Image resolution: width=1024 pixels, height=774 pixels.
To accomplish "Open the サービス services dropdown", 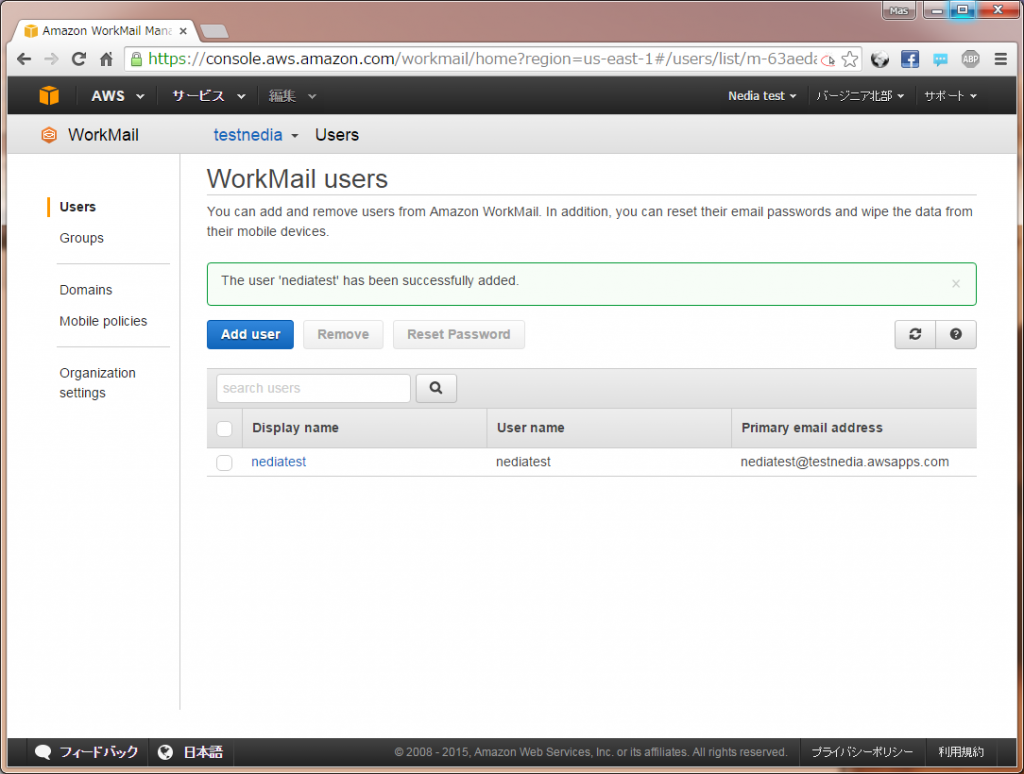I will [208, 95].
